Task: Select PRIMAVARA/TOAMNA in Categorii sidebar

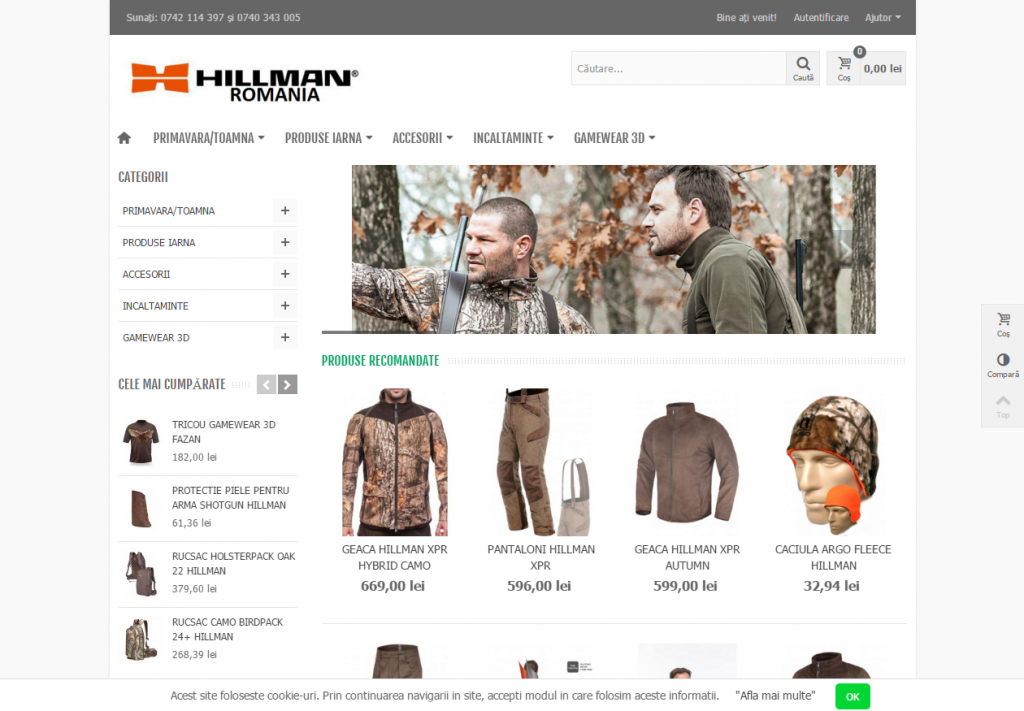Action: click(x=168, y=211)
